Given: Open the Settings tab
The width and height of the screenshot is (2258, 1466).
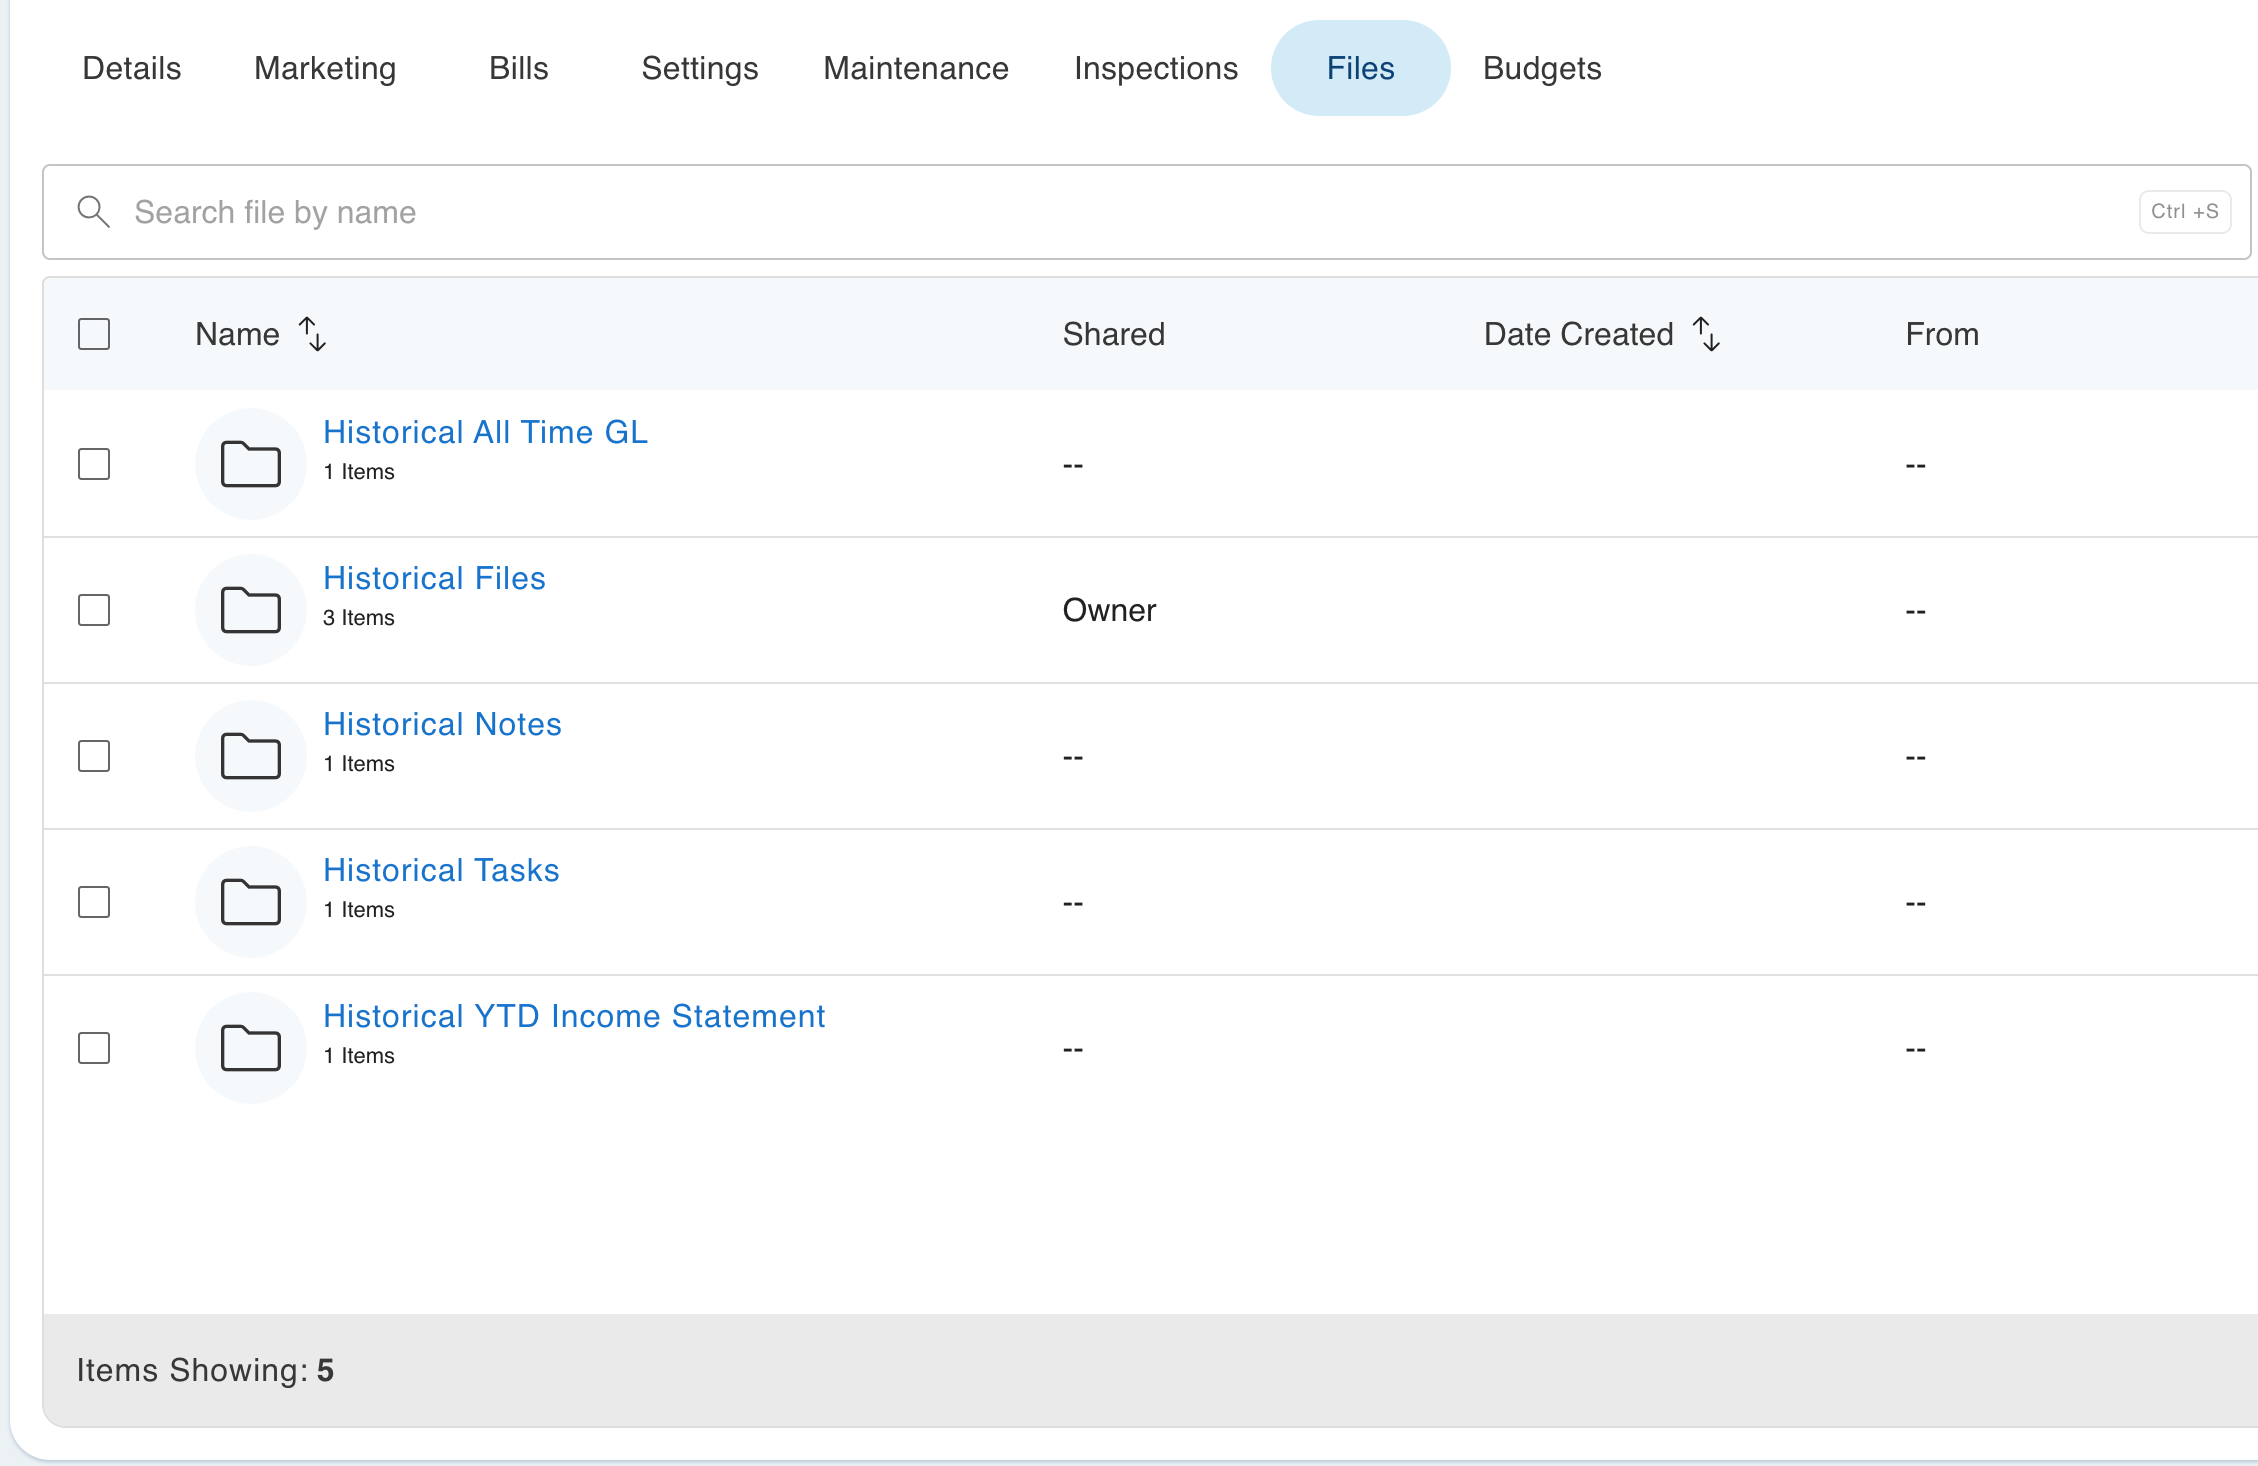Looking at the screenshot, I should [700, 68].
